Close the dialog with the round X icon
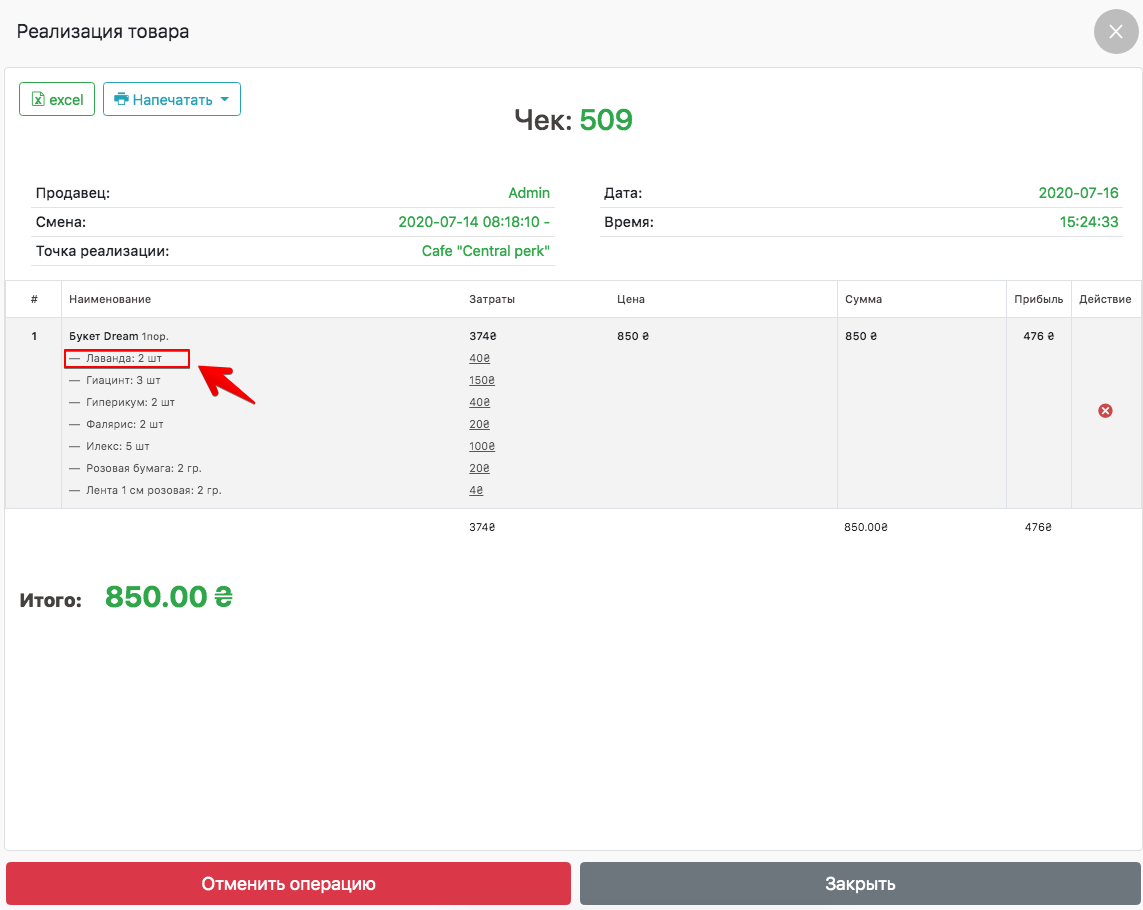The width and height of the screenshot is (1143, 910). pos(1116,31)
